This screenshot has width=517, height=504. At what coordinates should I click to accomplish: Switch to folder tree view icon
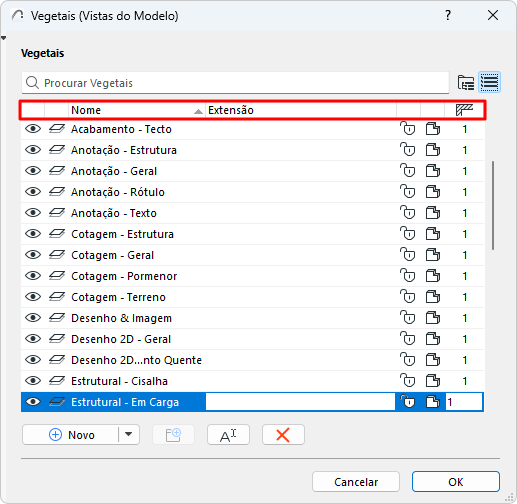tap(466, 82)
